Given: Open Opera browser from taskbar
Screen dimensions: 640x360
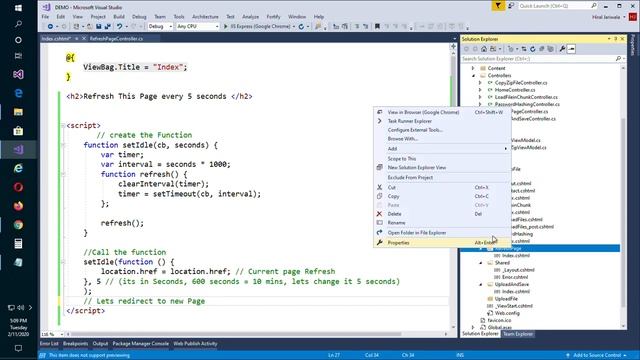Looking at the screenshot, I should pos(18,187).
